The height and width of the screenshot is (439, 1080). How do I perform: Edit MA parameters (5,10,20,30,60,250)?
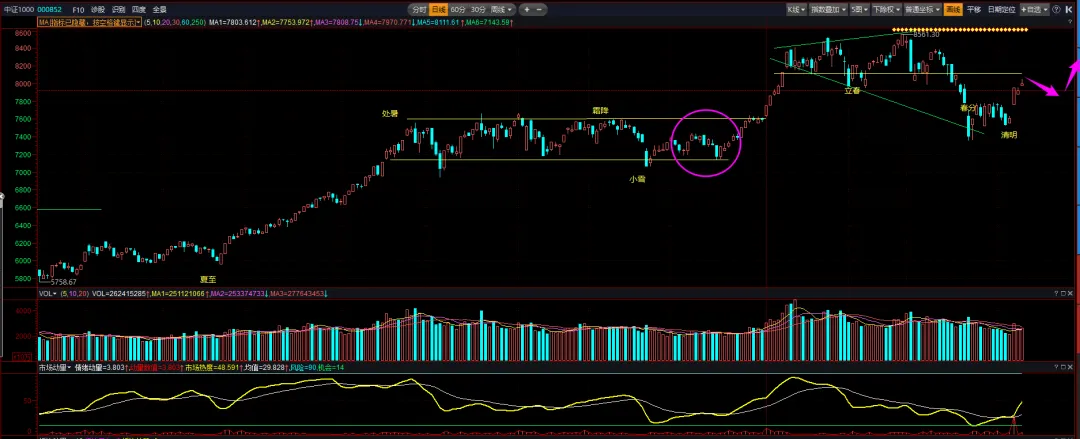coord(174,23)
